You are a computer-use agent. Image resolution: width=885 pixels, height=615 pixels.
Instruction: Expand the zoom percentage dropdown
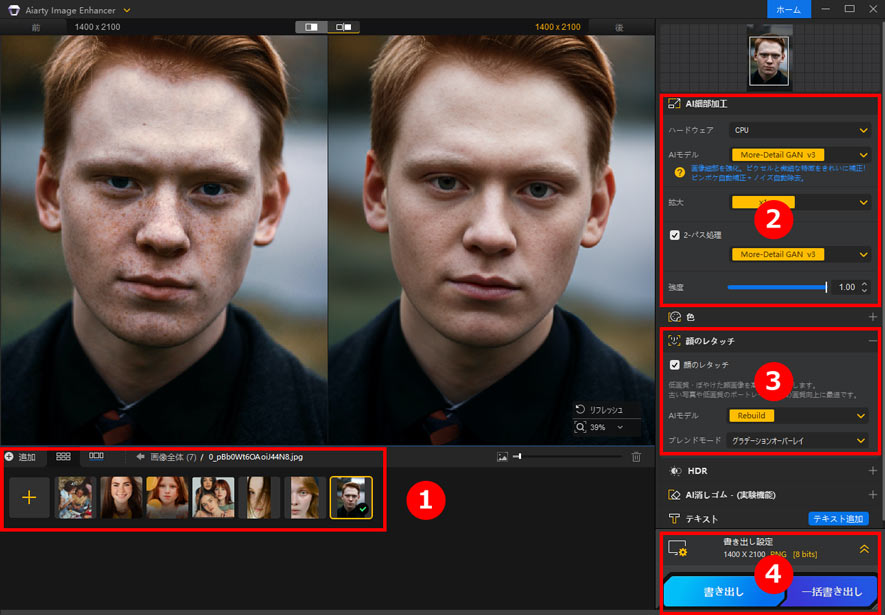(x=620, y=427)
